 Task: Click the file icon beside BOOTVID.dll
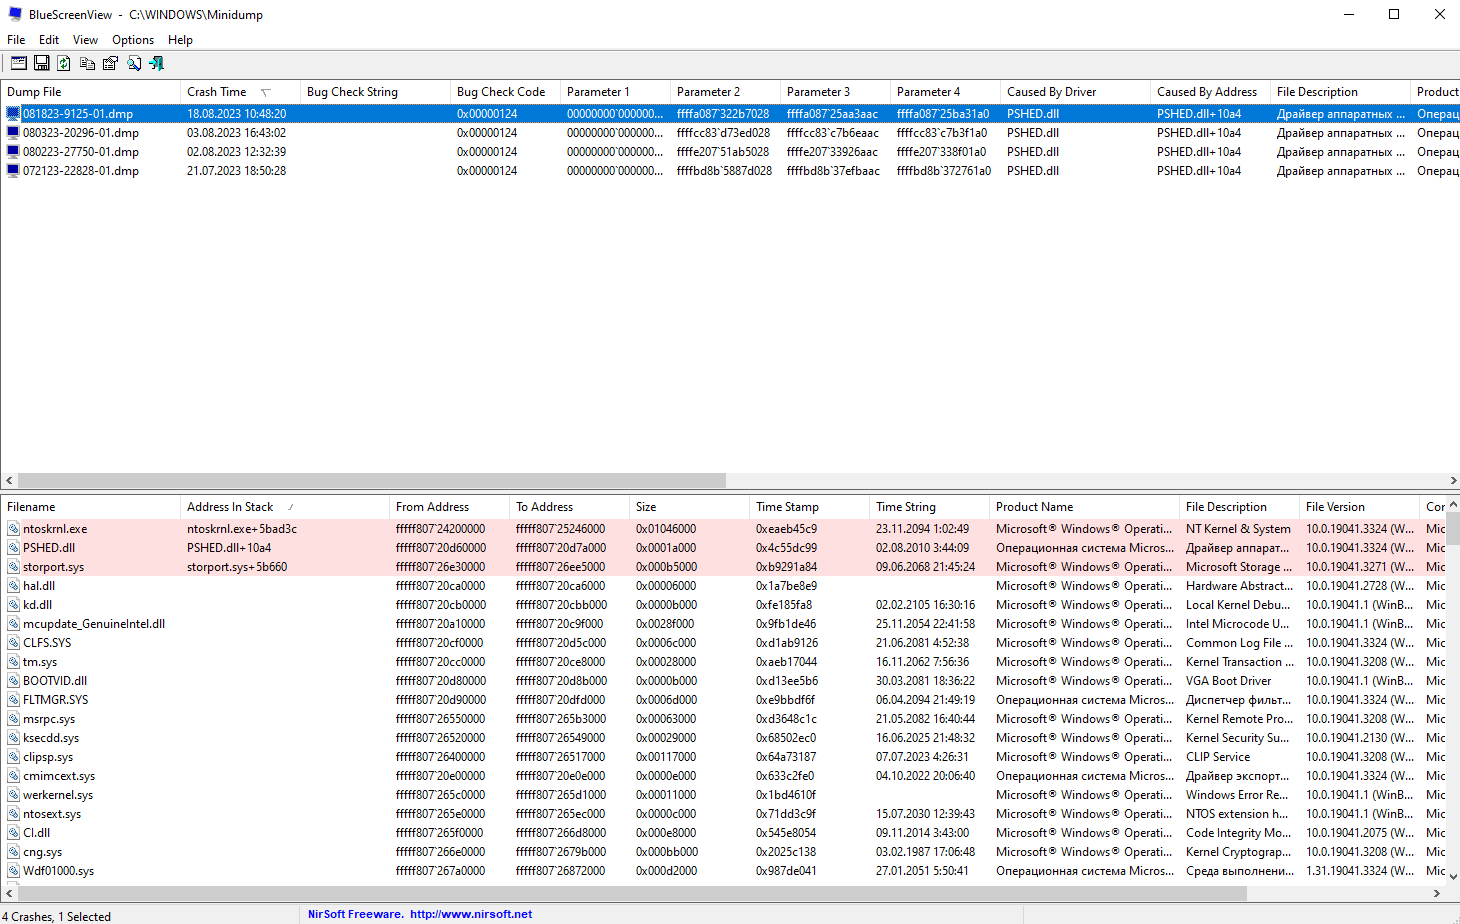click(x=14, y=681)
